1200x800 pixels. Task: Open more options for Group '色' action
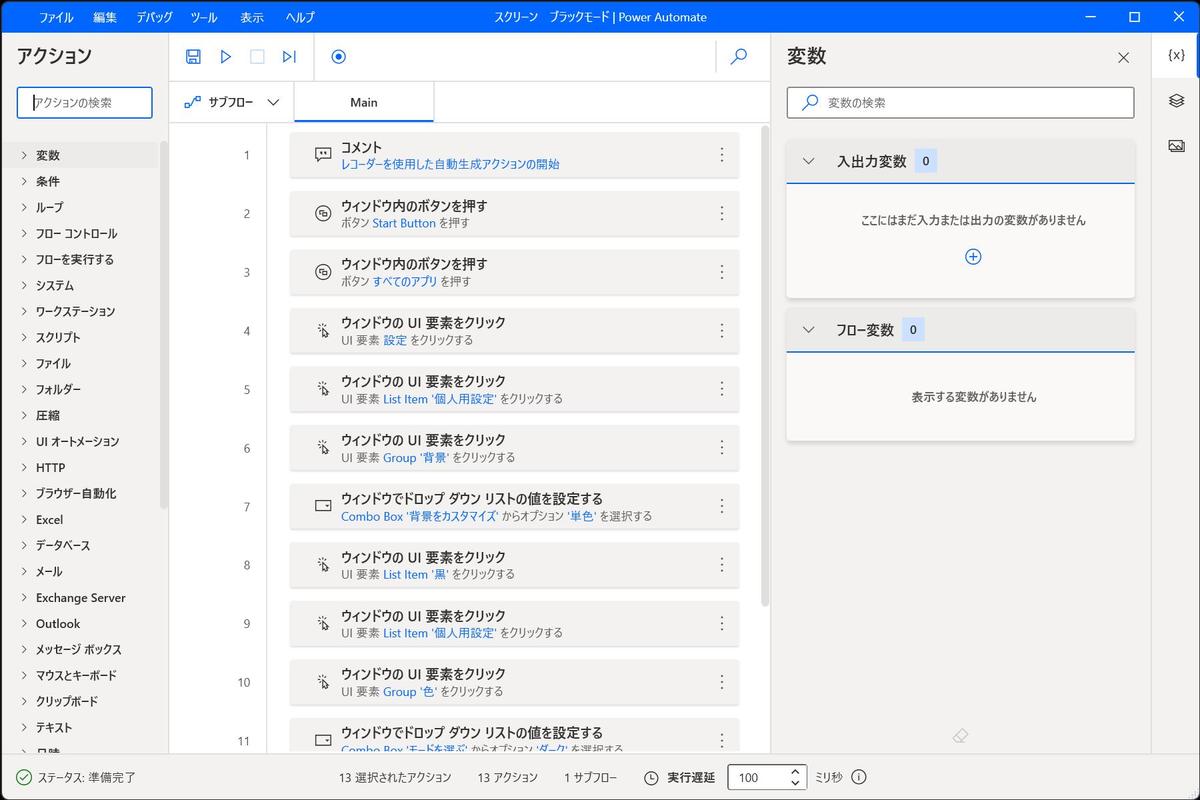point(722,682)
